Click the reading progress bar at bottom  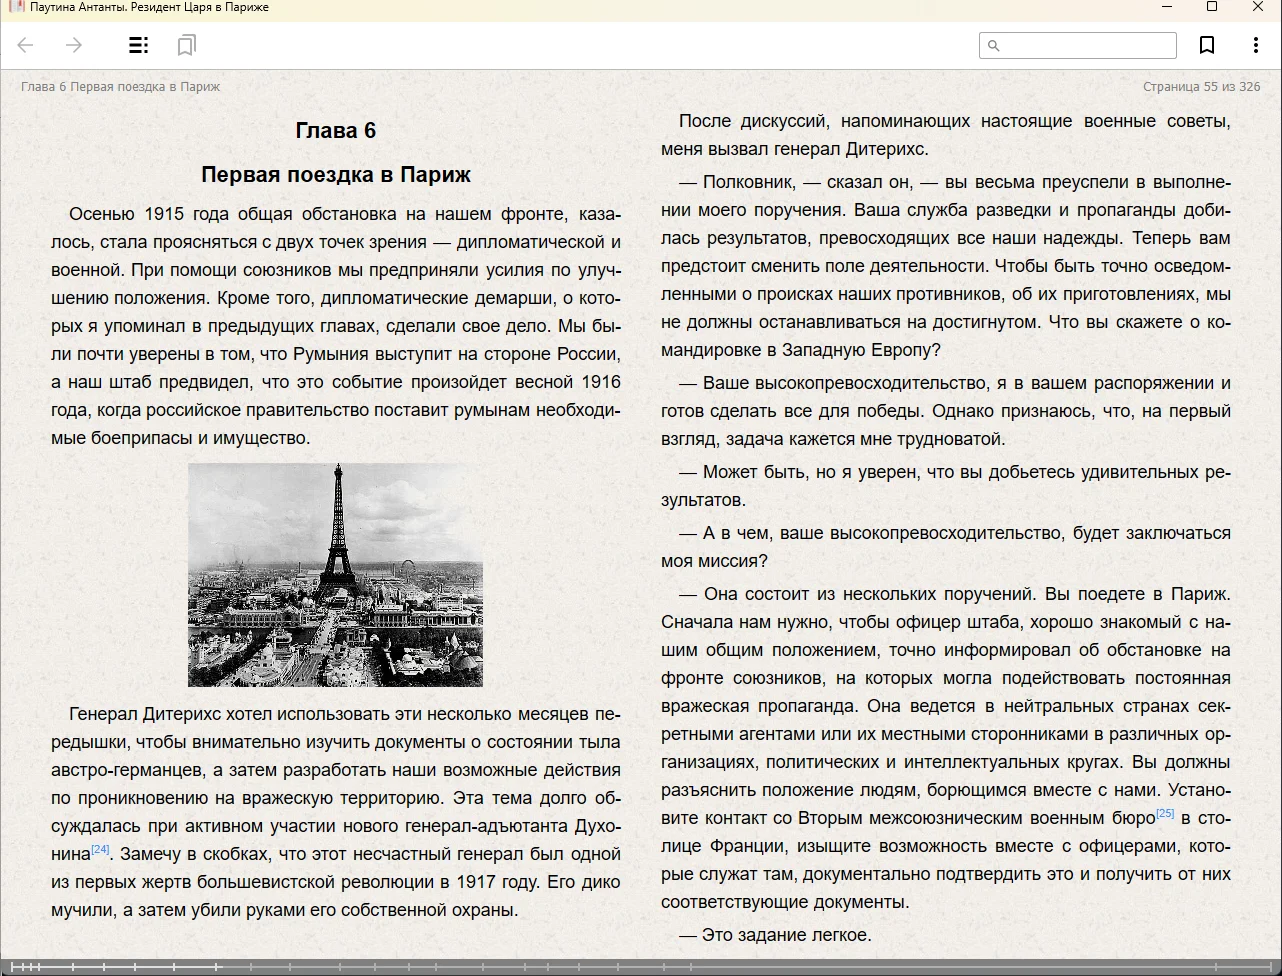(x=640, y=967)
